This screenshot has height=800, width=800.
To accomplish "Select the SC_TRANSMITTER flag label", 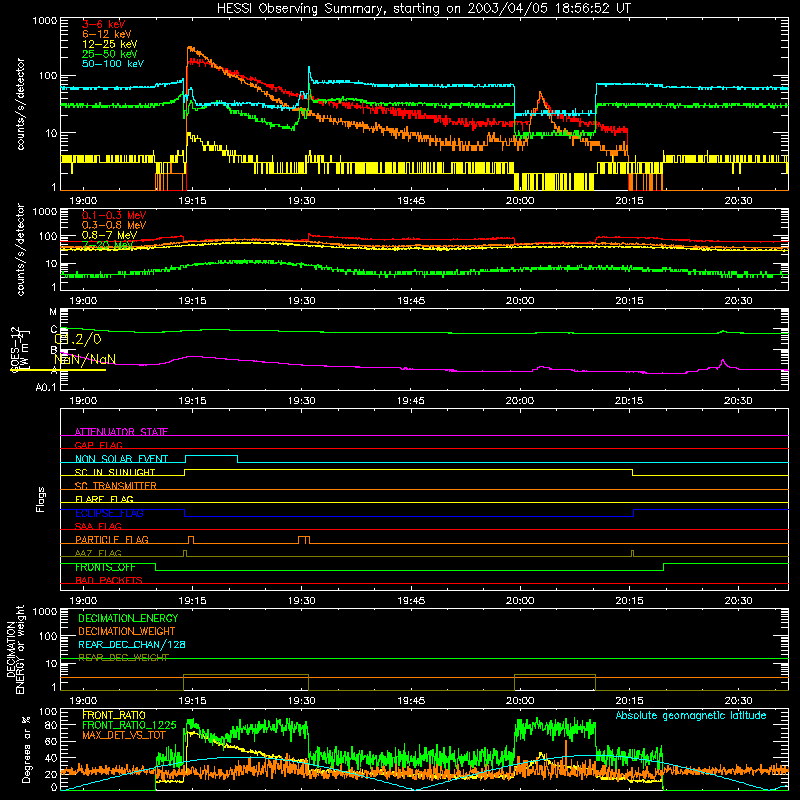I will [115, 485].
